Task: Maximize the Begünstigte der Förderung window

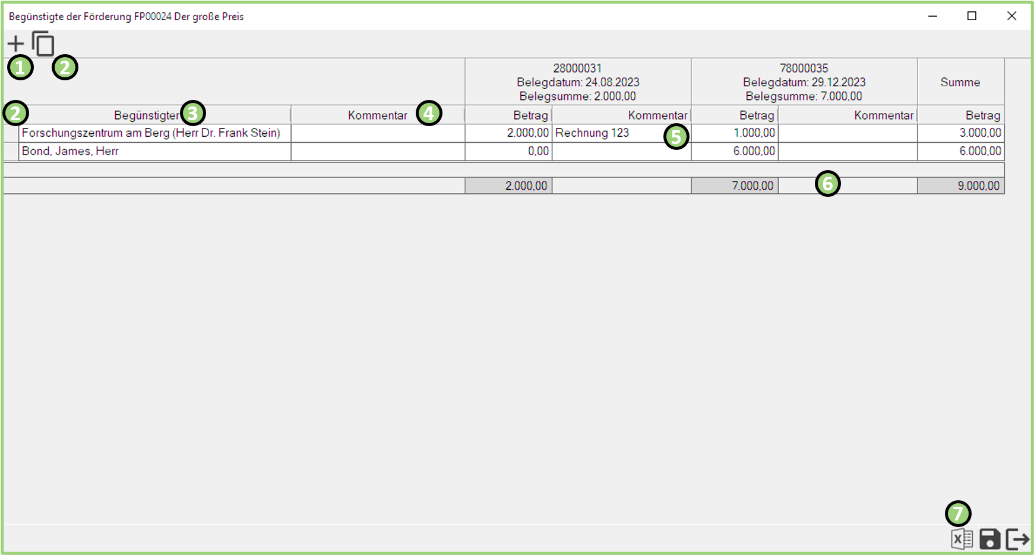Action: click(971, 16)
